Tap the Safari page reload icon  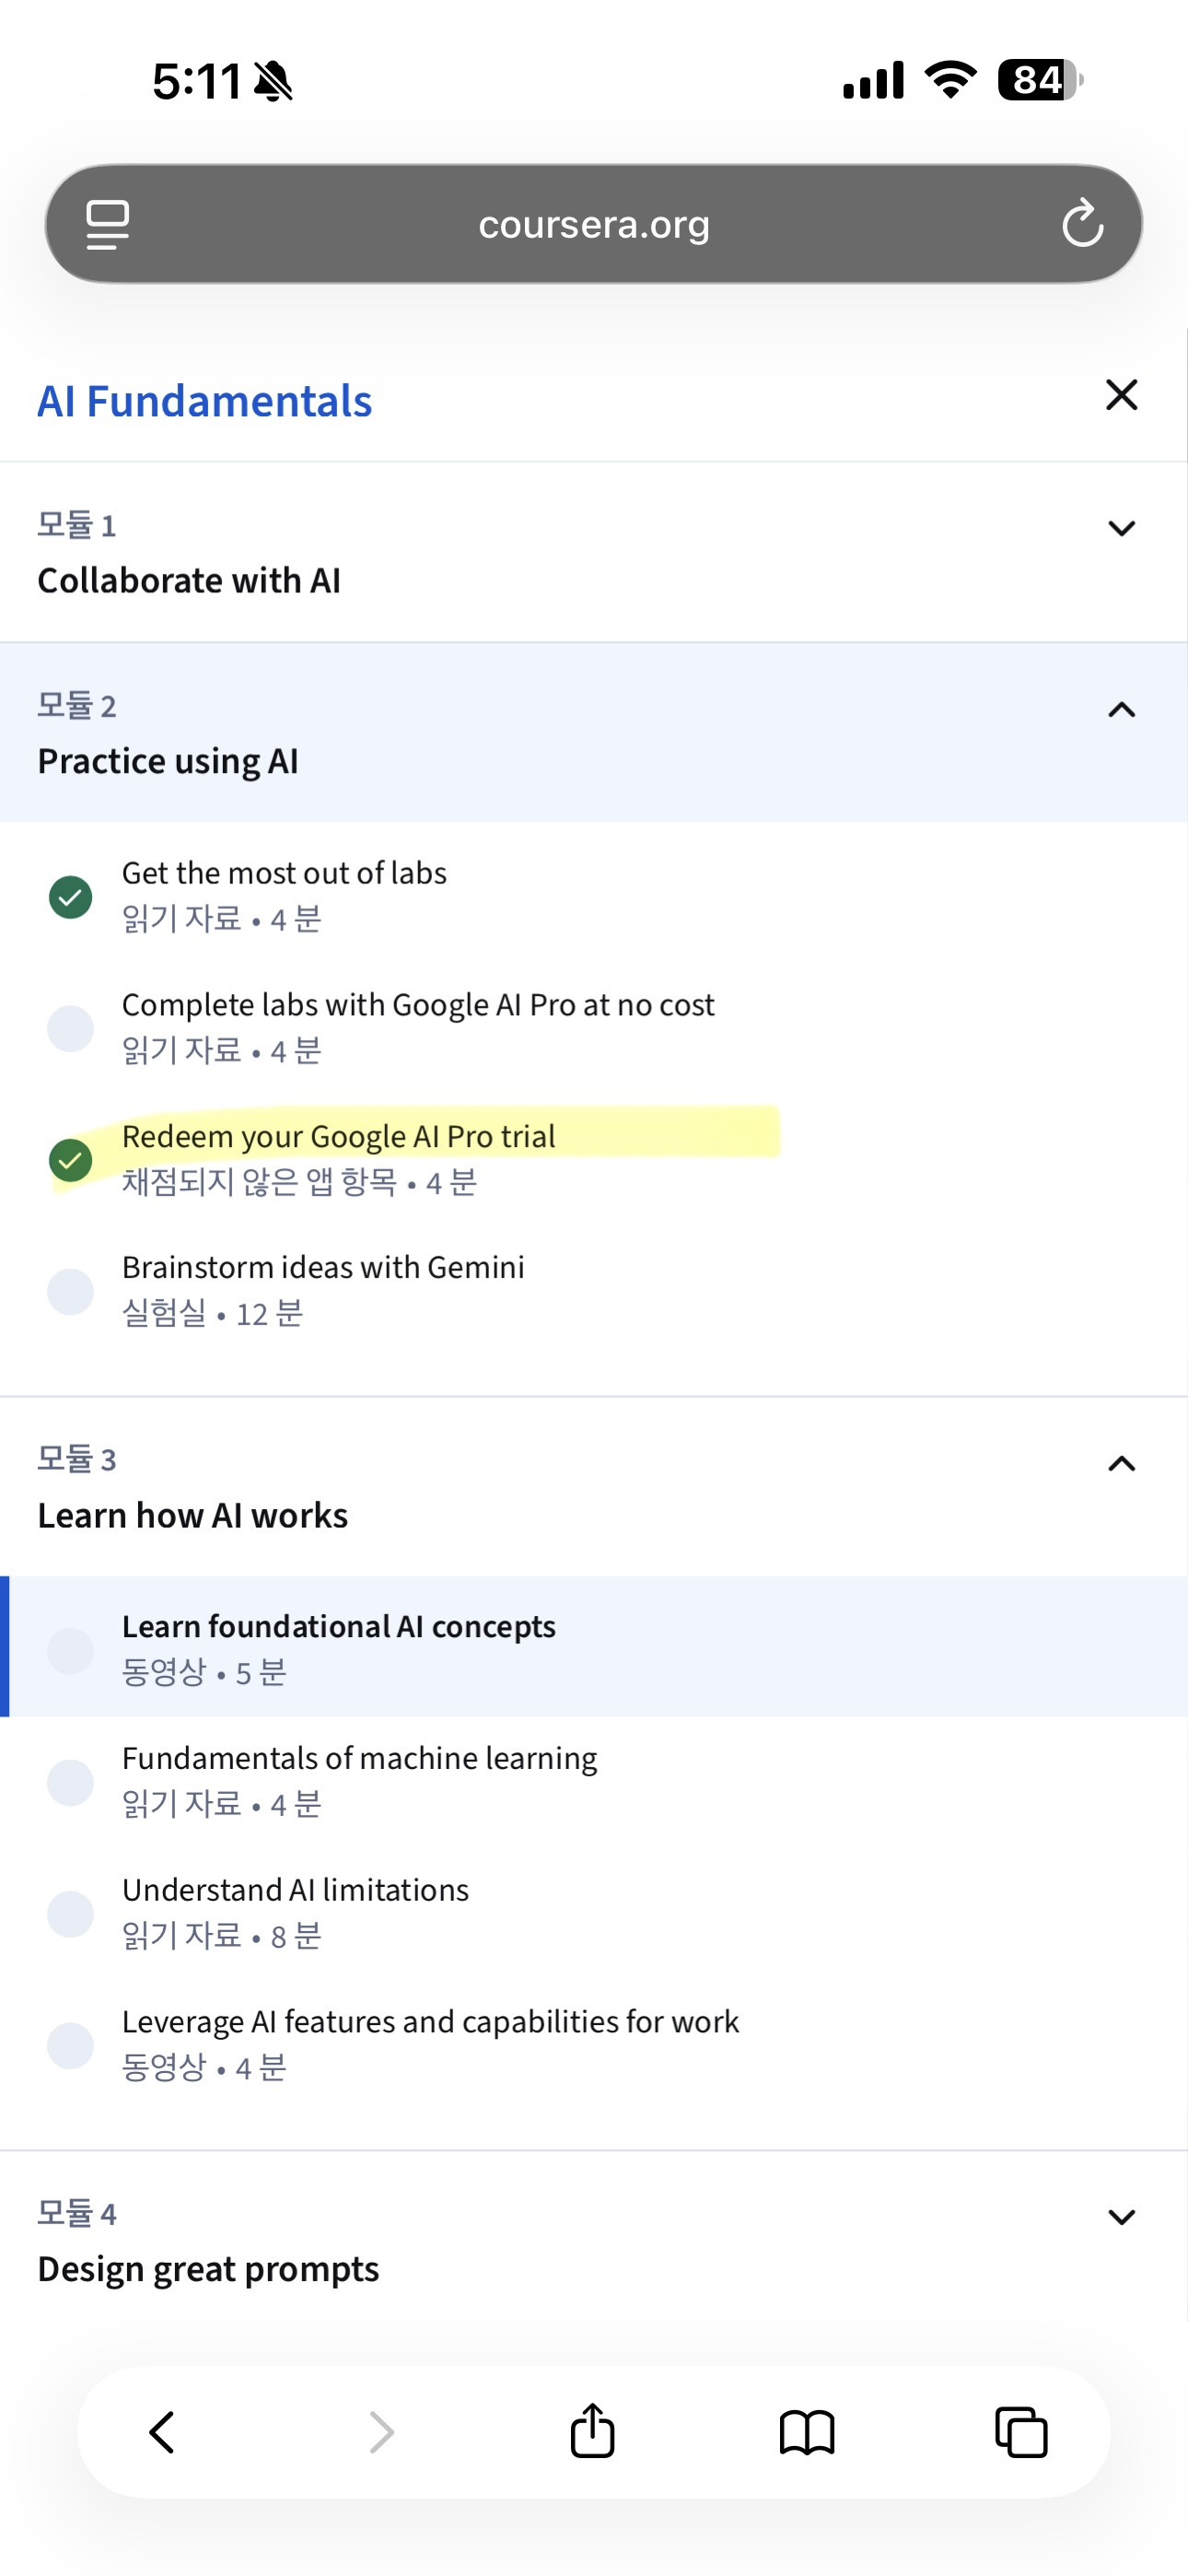point(1082,223)
